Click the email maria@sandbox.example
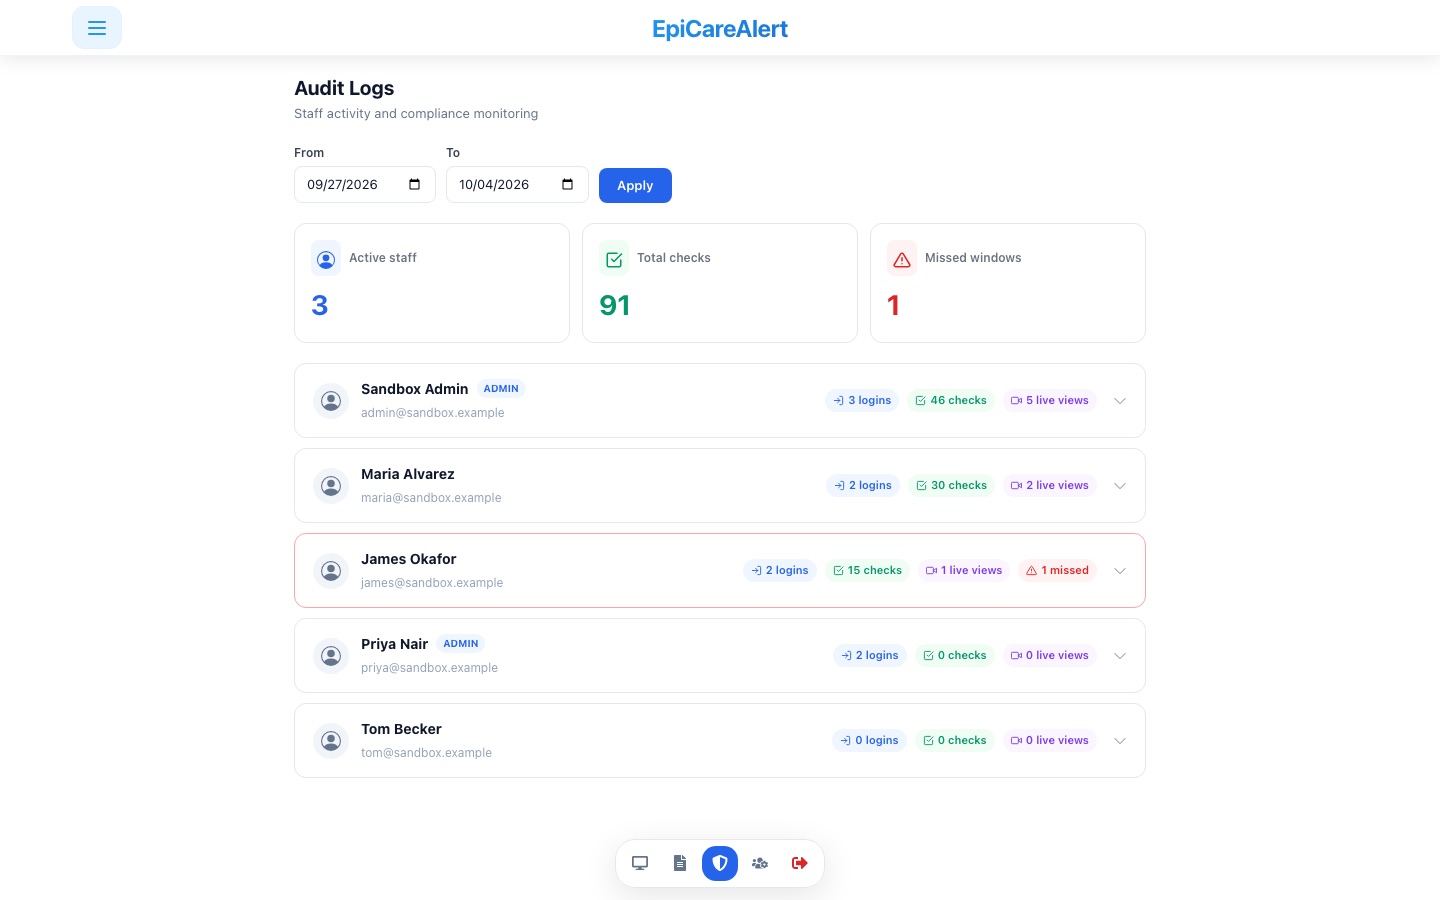The height and width of the screenshot is (900, 1440). [x=431, y=498]
